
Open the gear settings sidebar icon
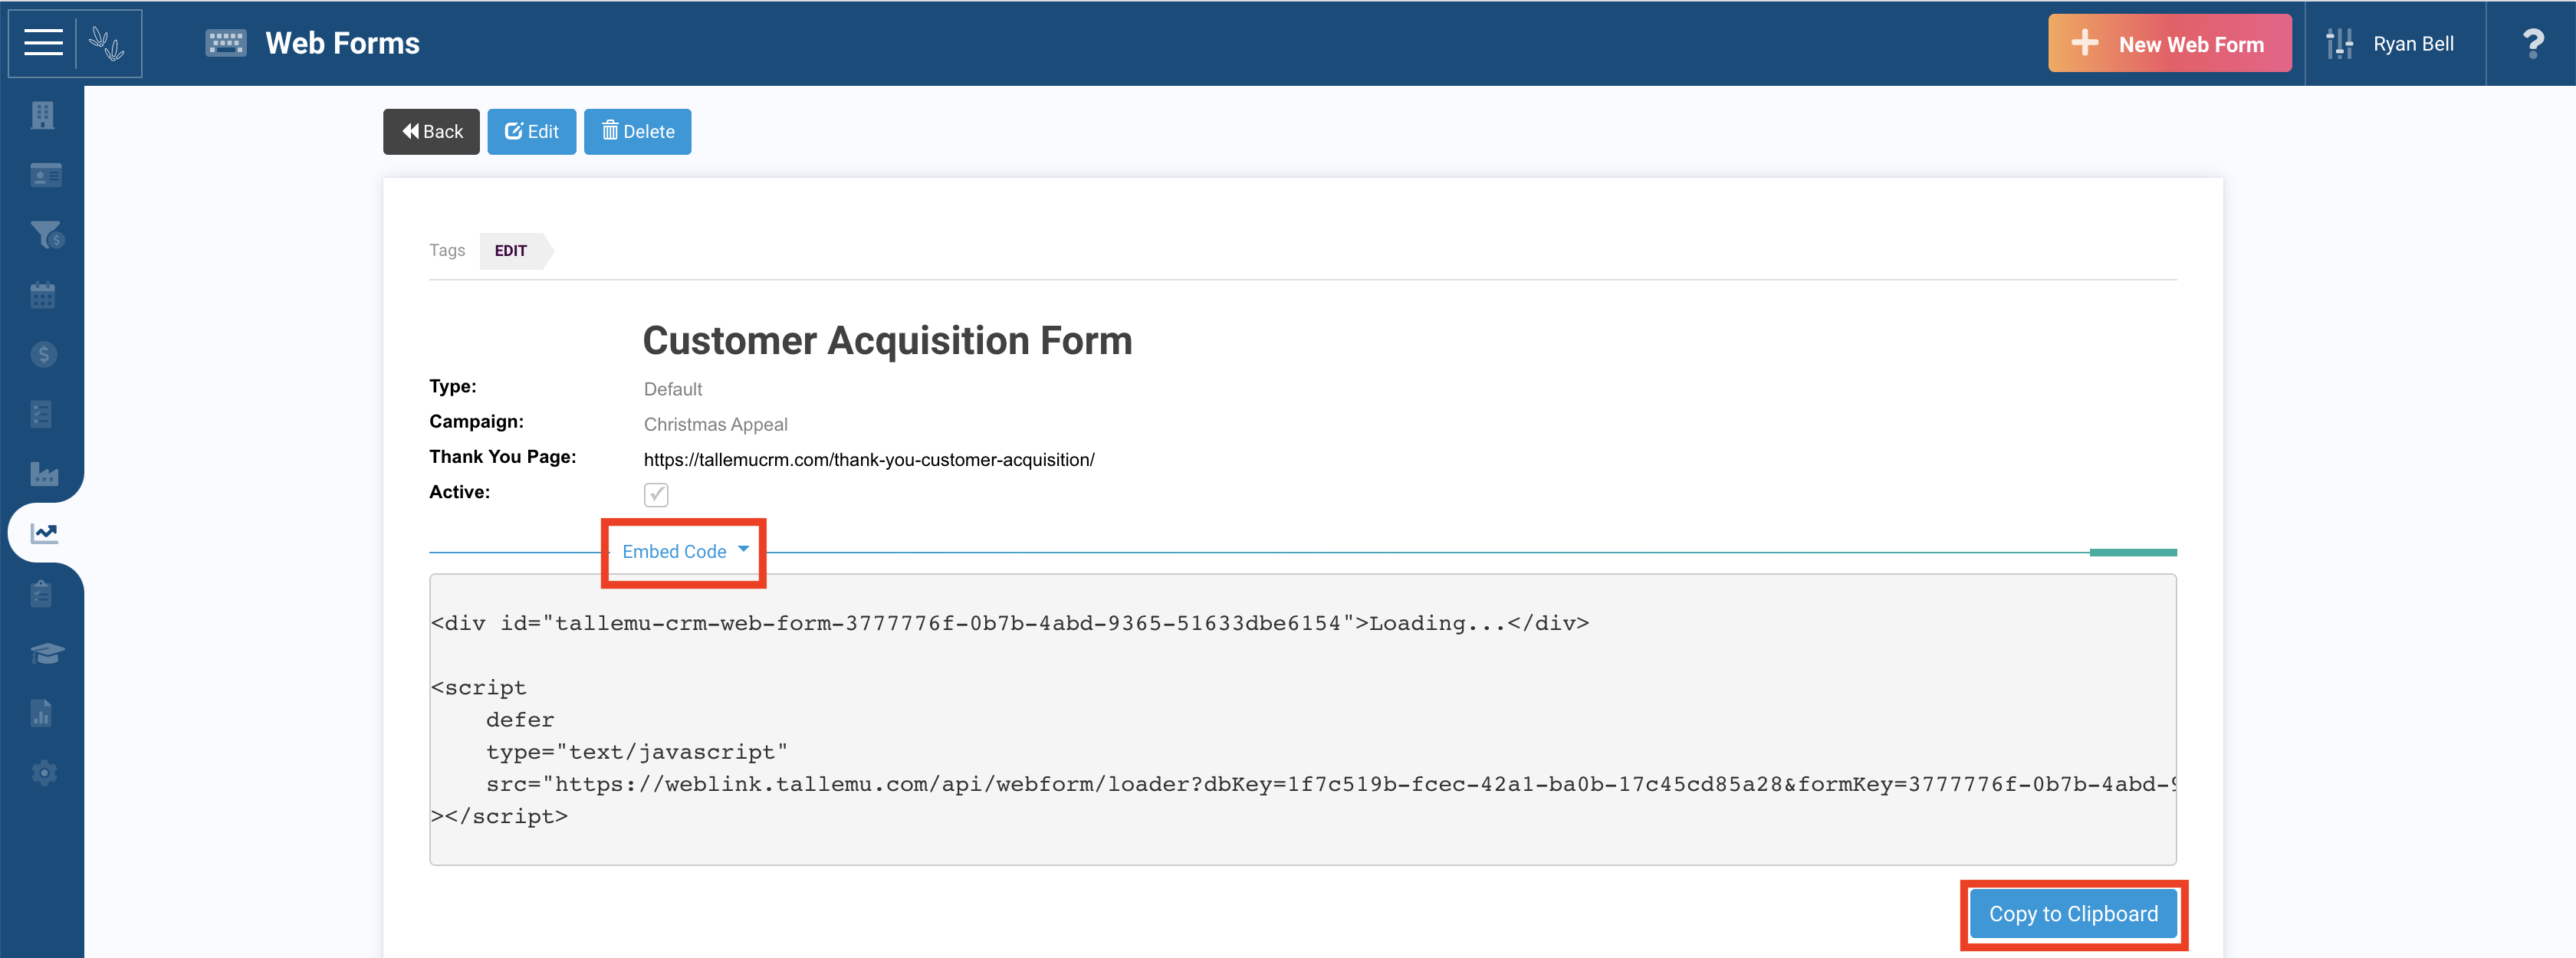43,773
